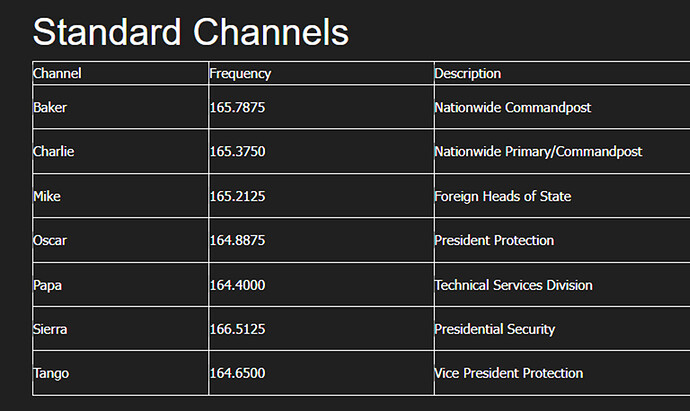Click Foreign Heads of State description

[x=503, y=196]
